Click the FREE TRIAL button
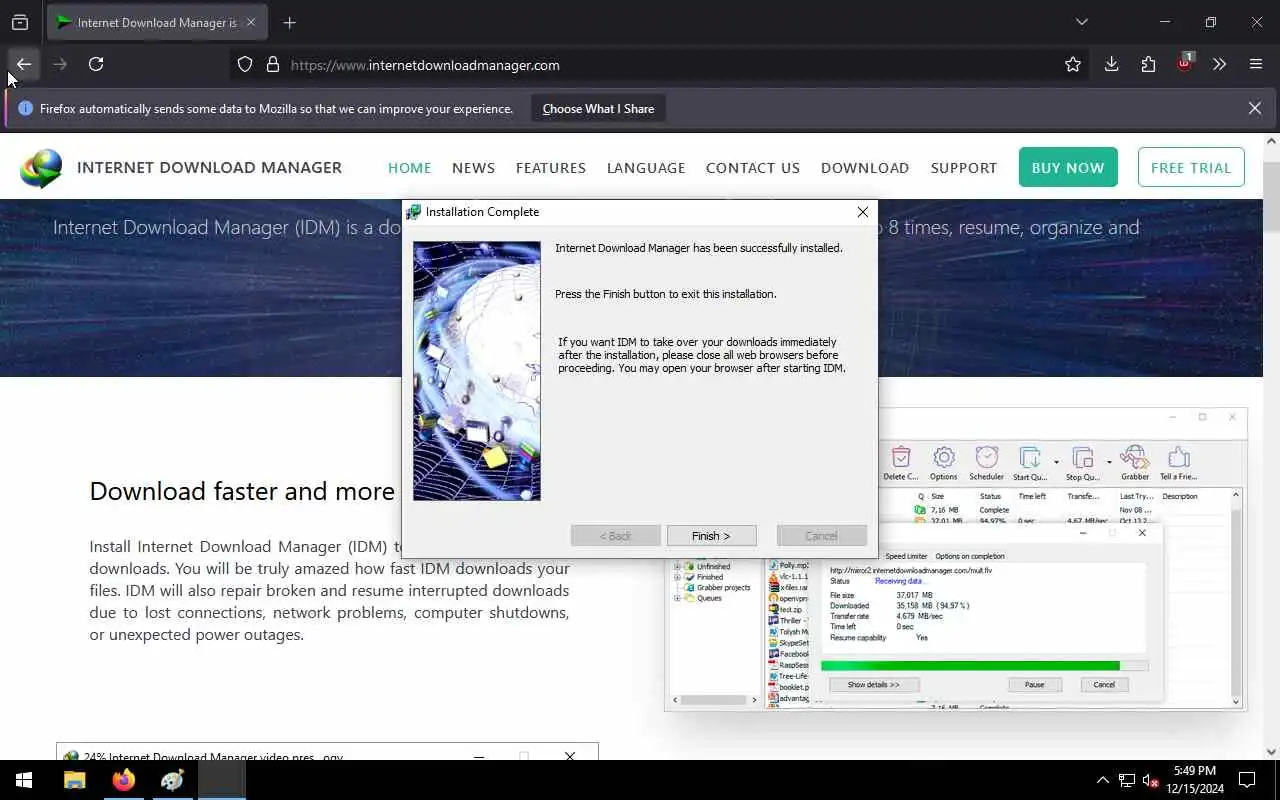Image resolution: width=1280 pixels, height=800 pixels. pyautogui.click(x=1191, y=168)
